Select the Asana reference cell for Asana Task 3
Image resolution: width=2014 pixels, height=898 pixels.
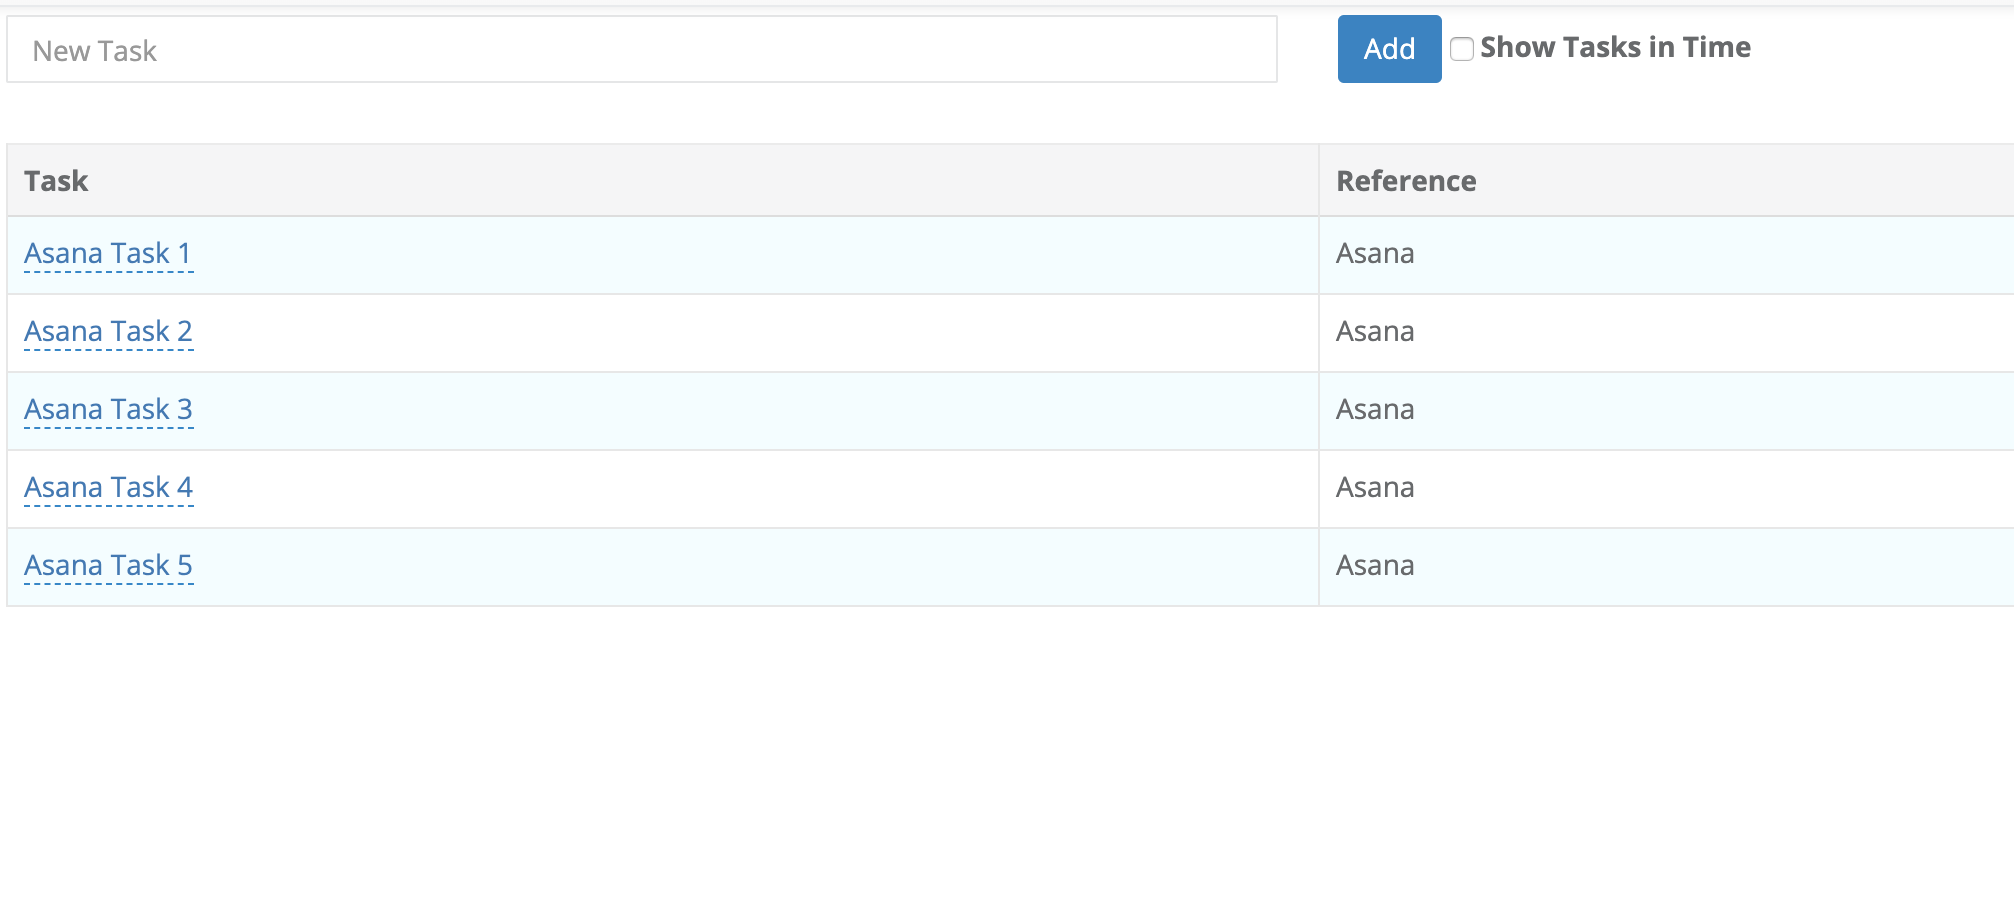[x=1666, y=411]
